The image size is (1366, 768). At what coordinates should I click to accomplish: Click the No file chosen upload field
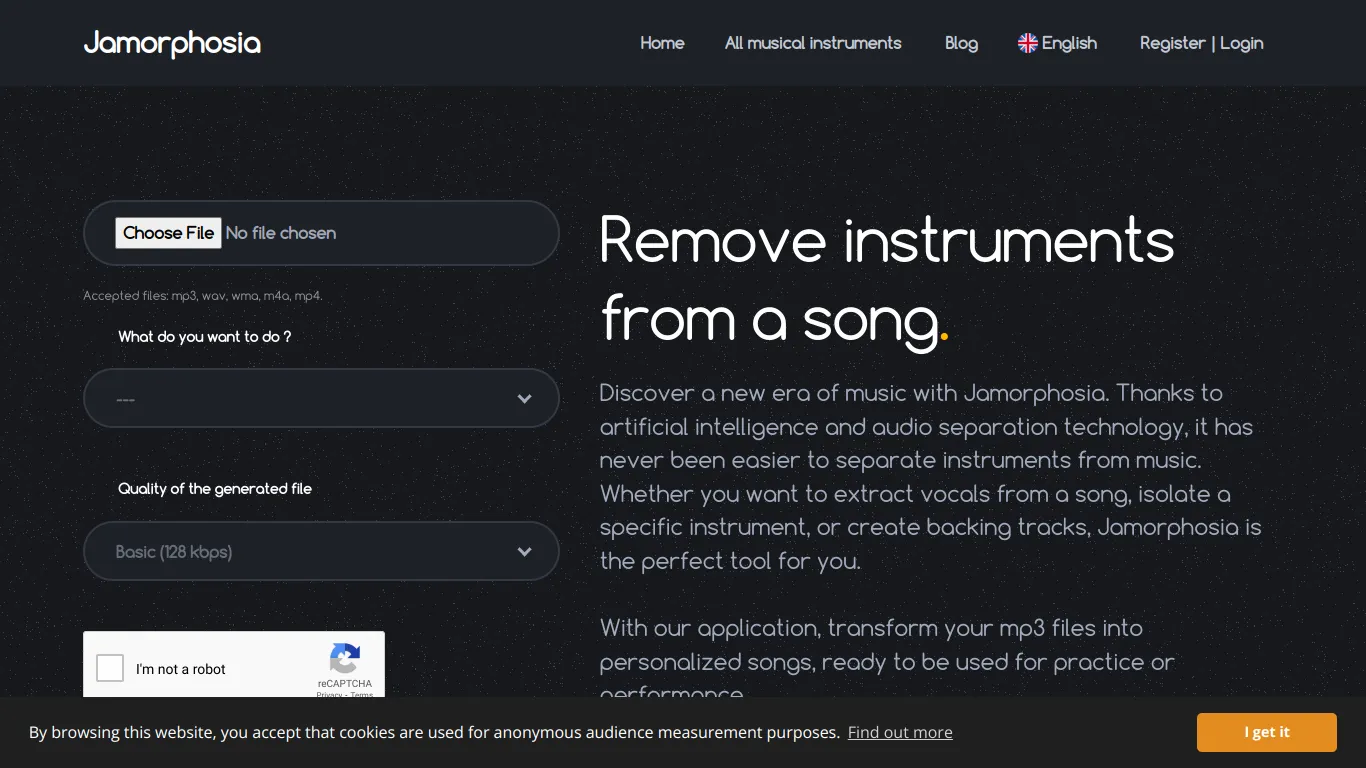(x=321, y=233)
